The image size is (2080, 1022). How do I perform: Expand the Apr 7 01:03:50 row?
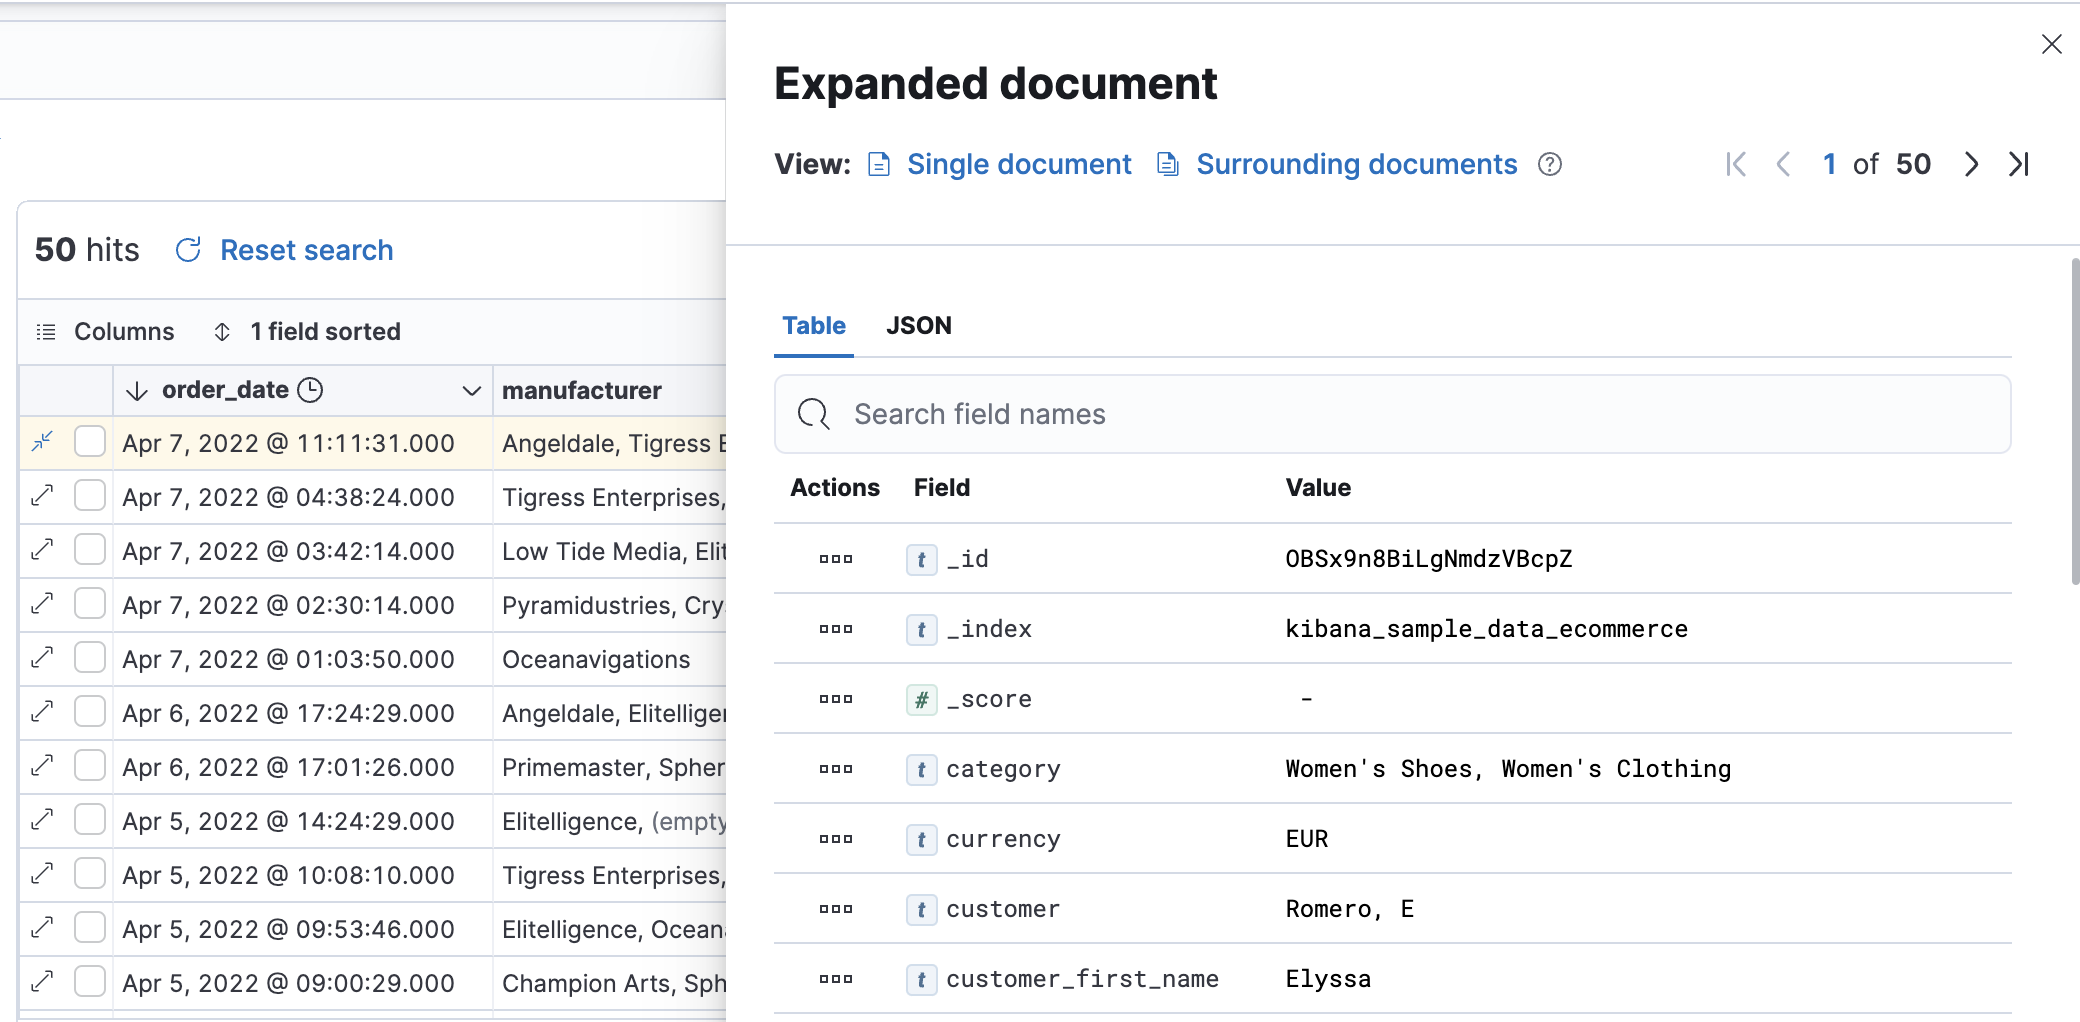(42, 658)
